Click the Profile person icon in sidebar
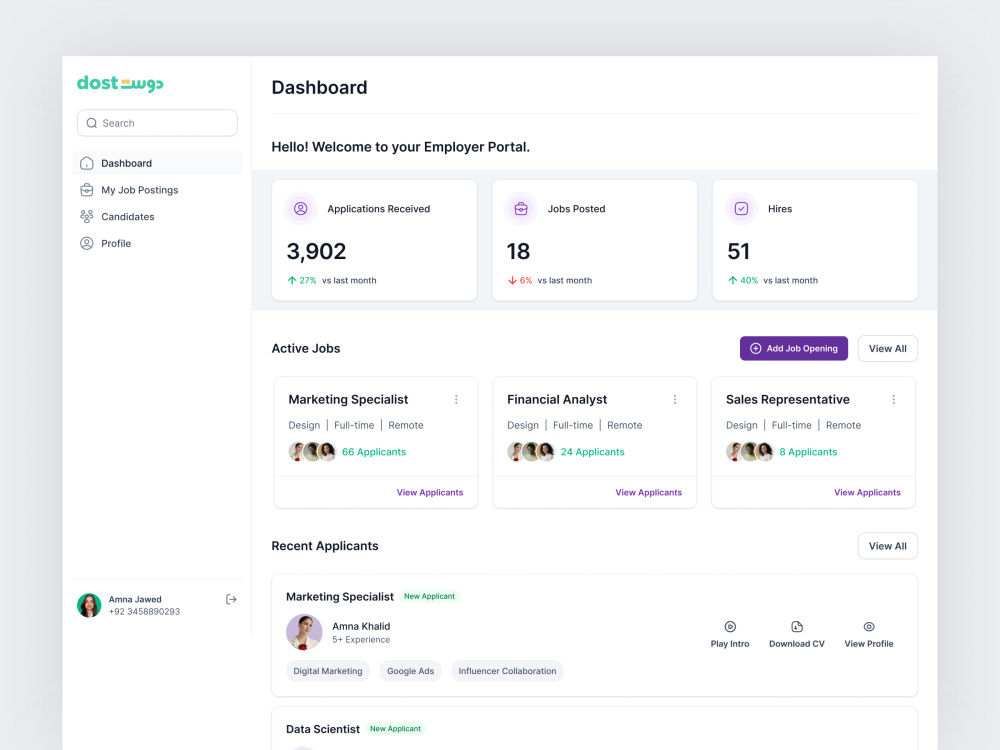The width and height of the screenshot is (1000, 750). tap(87, 244)
